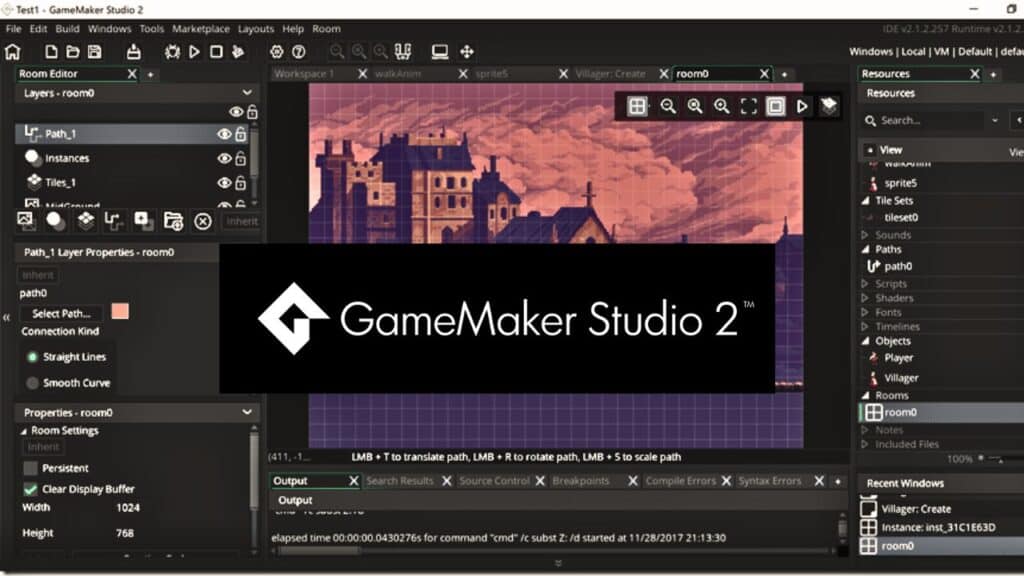Collapse the Properties - room0 panel chevron
The height and width of the screenshot is (576, 1024).
tap(247, 412)
